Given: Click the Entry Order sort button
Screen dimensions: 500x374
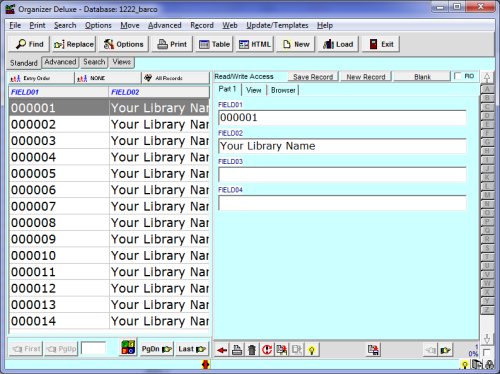Looking at the screenshot, I should [41, 78].
